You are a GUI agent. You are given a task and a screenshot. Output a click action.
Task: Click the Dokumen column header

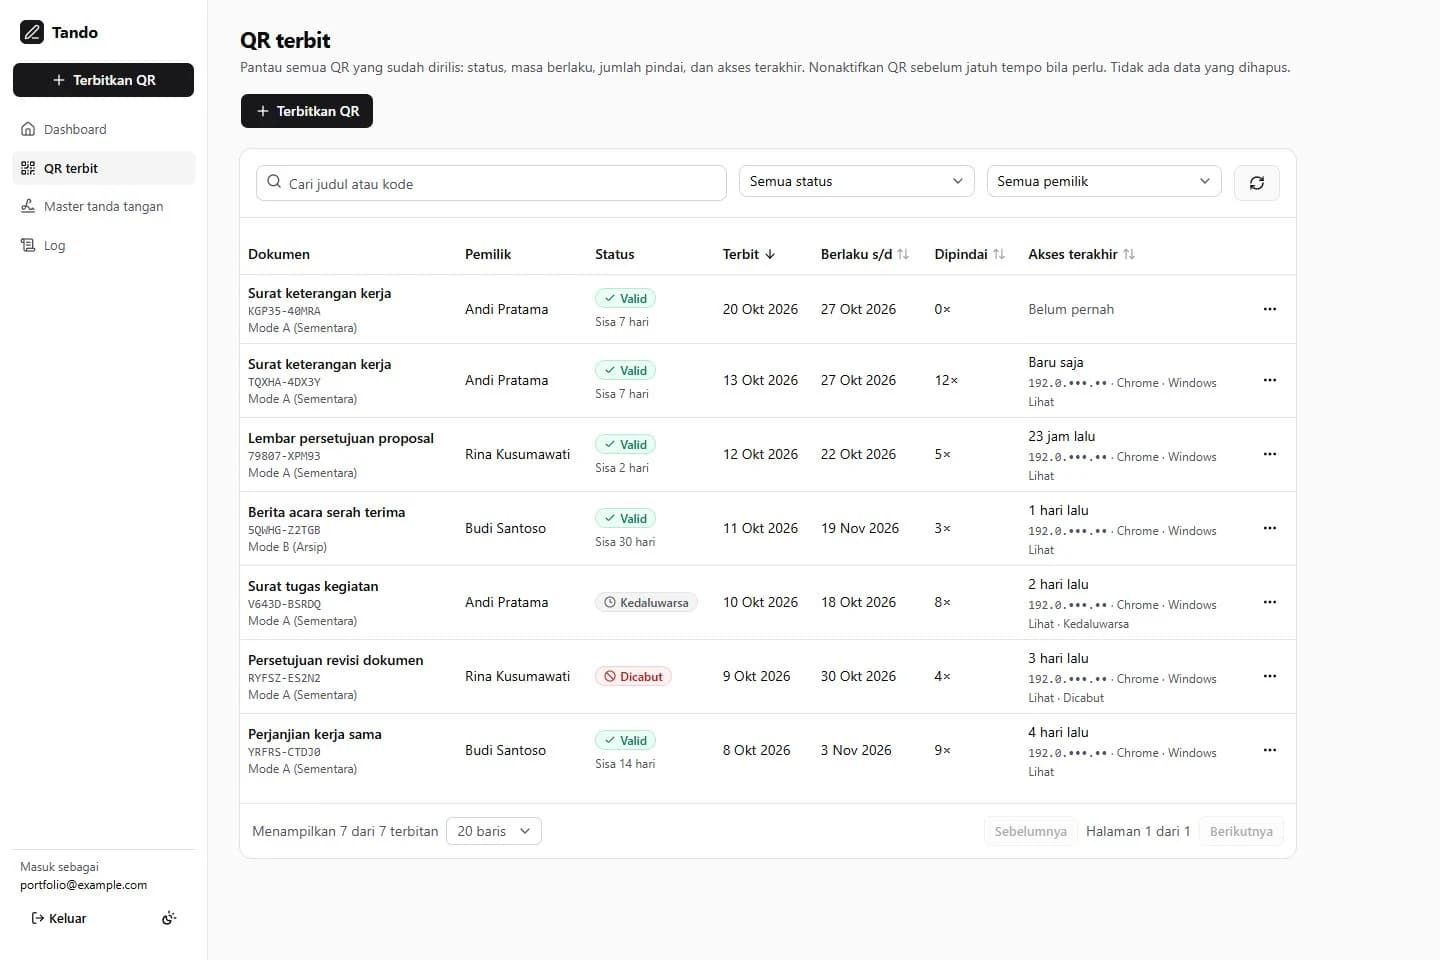pyautogui.click(x=279, y=254)
